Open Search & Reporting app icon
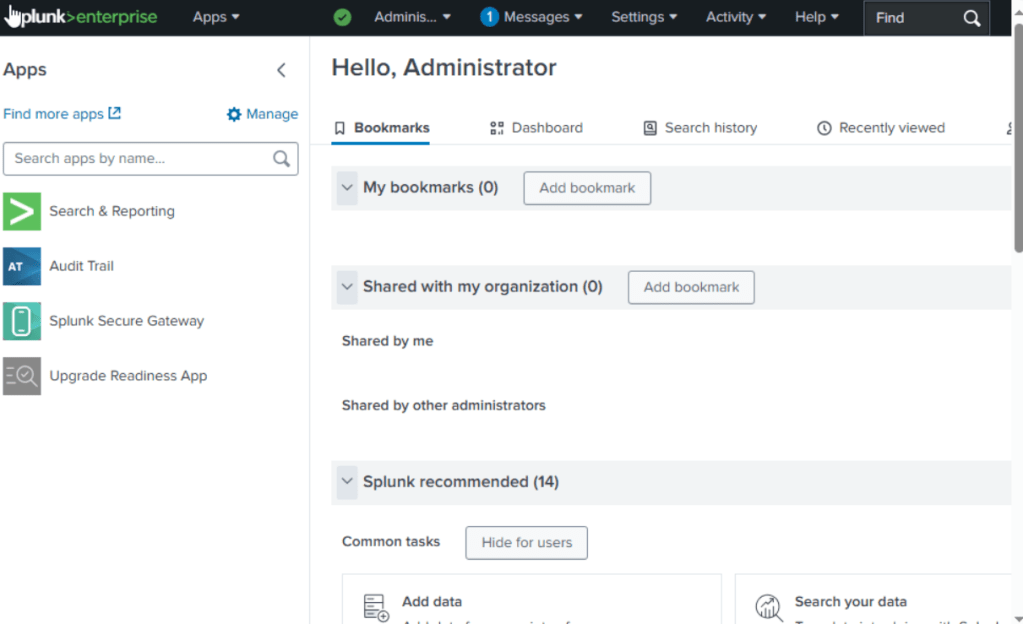Viewport: 1023px width, 624px height. point(22,211)
